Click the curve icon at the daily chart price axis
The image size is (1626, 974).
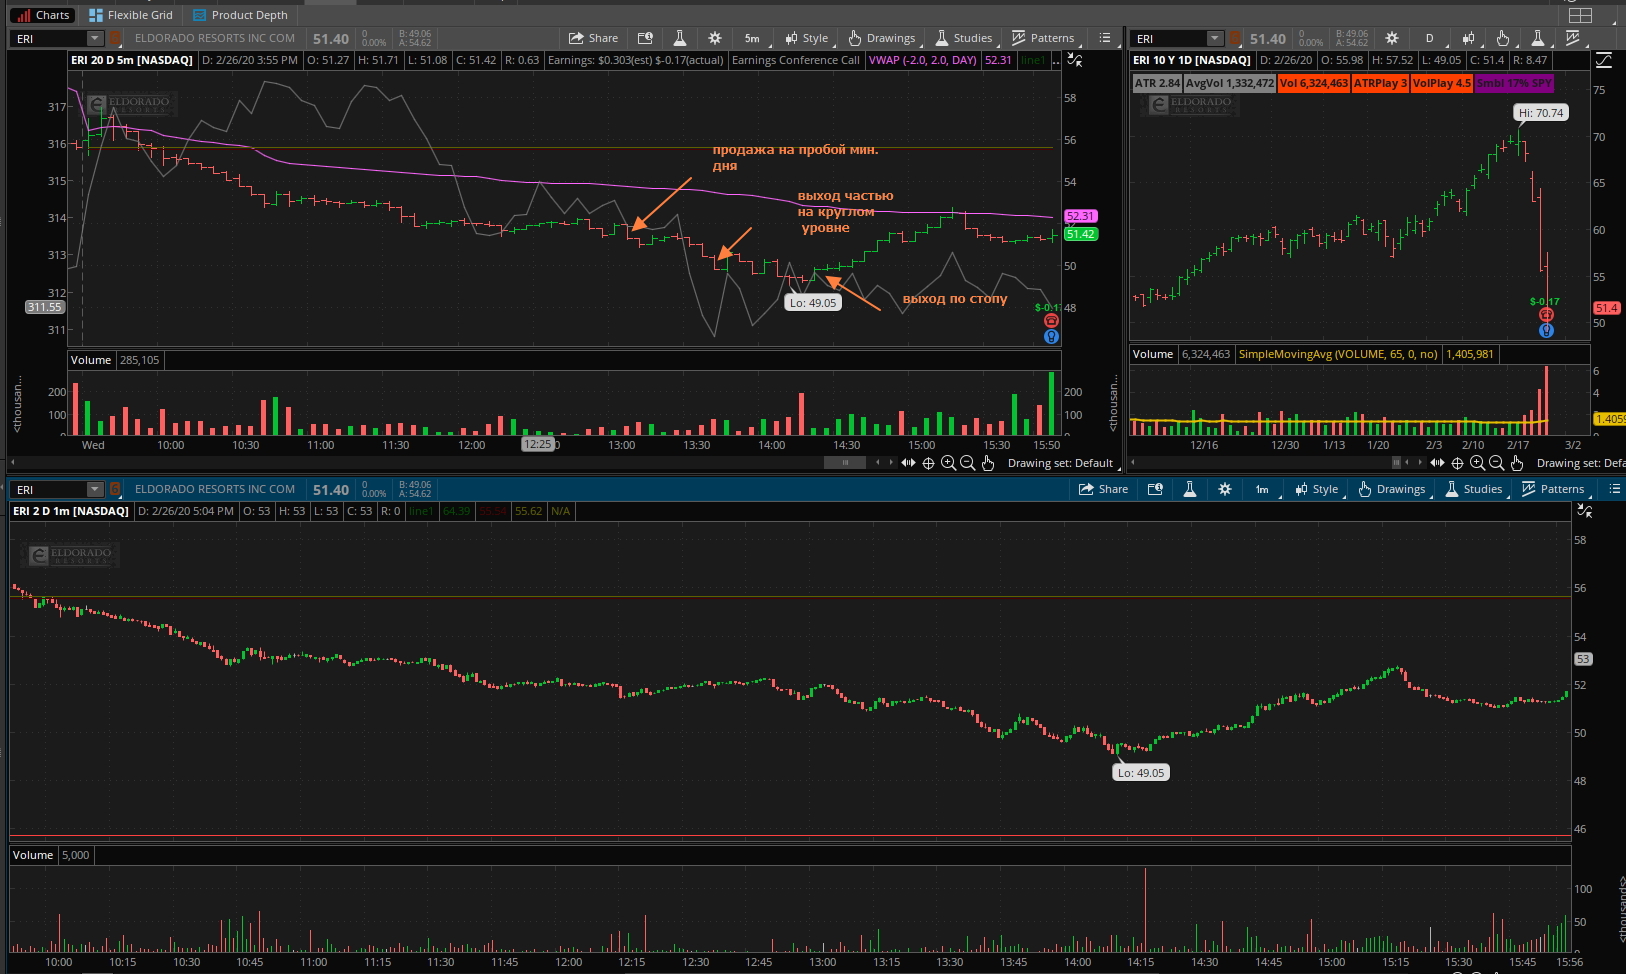tap(1603, 60)
